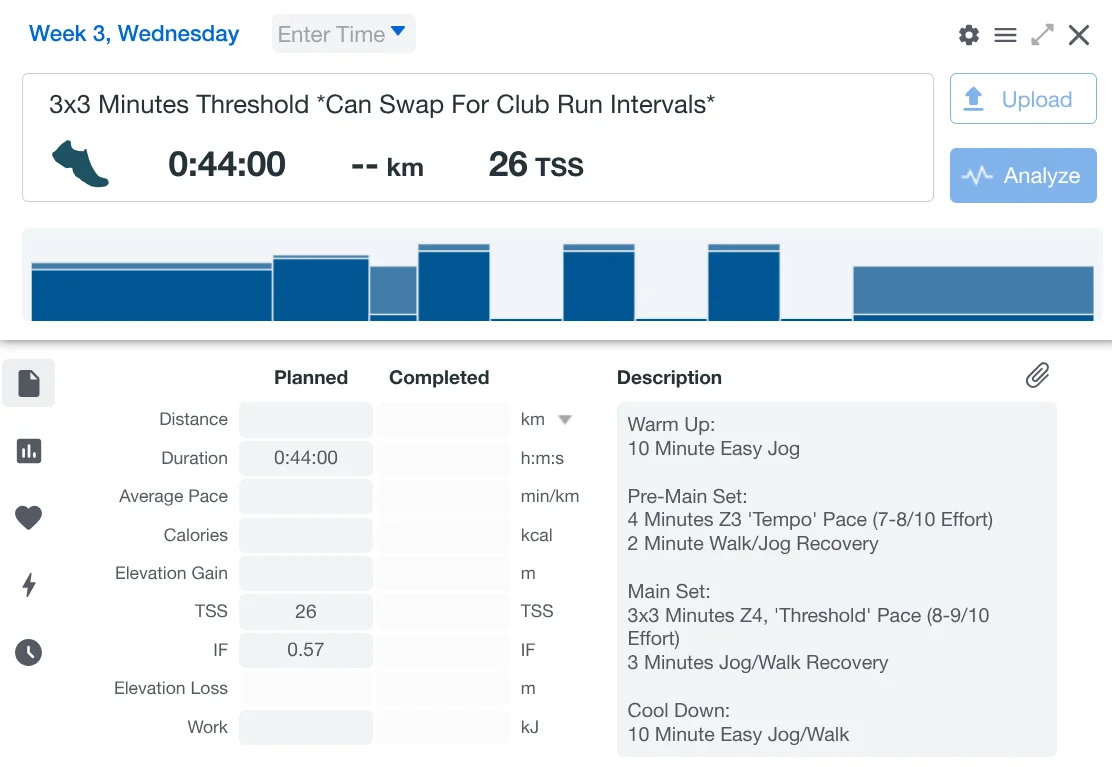Expand workout view with diagonal arrows icon
This screenshot has width=1112, height=767.
click(1042, 35)
